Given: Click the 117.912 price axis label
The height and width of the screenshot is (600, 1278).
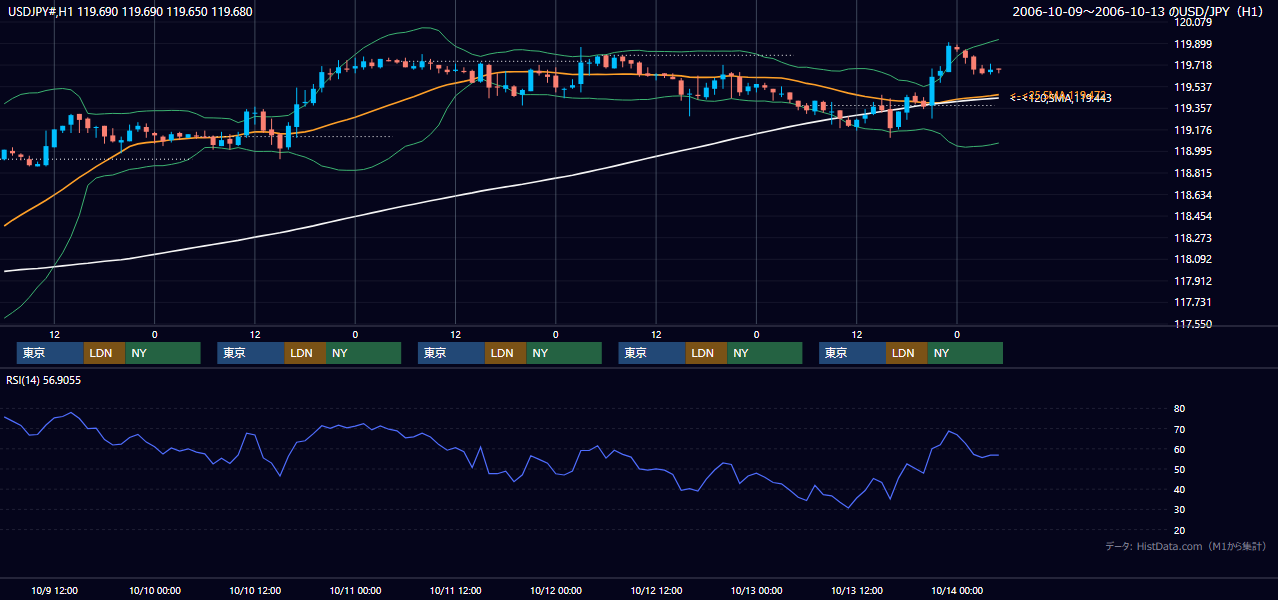Looking at the screenshot, I should point(1192,281).
